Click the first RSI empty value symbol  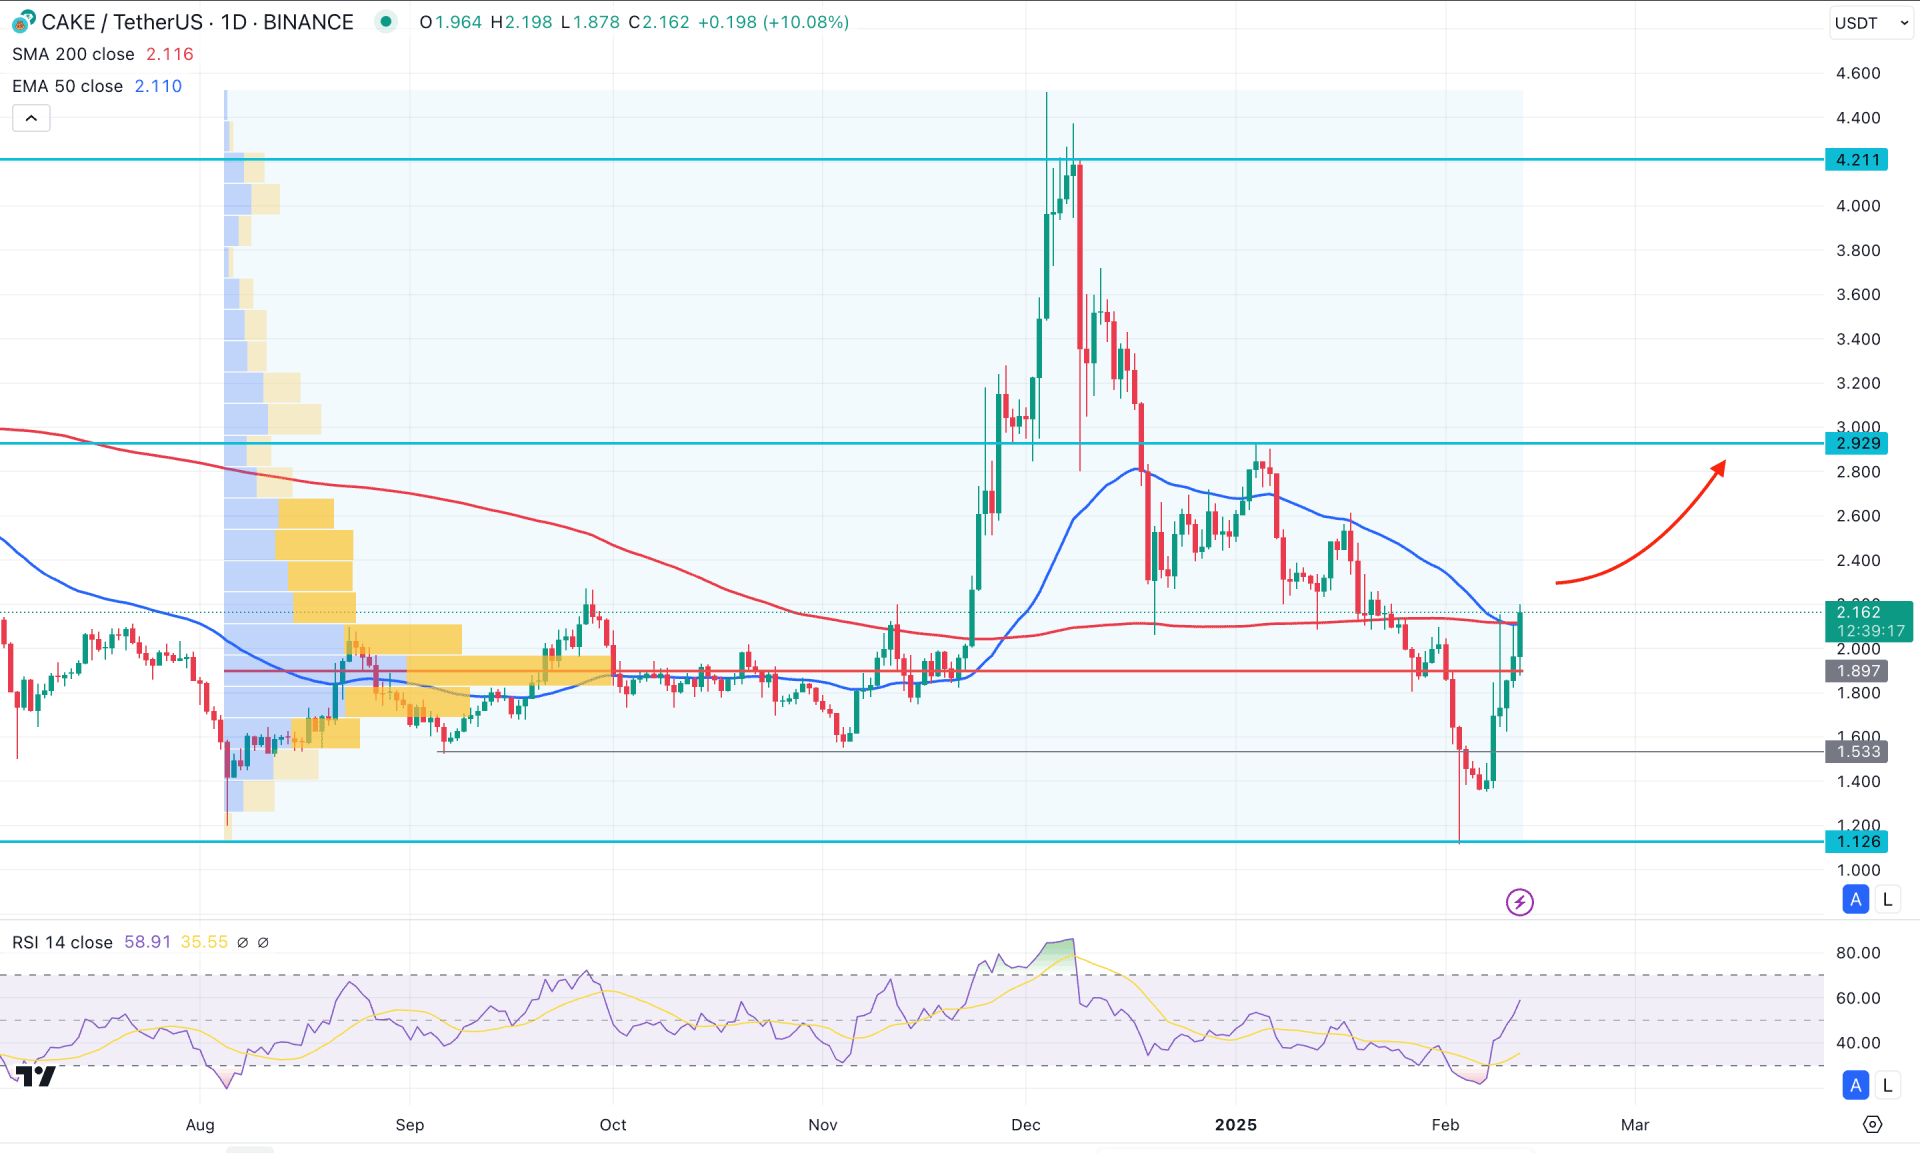coord(242,942)
